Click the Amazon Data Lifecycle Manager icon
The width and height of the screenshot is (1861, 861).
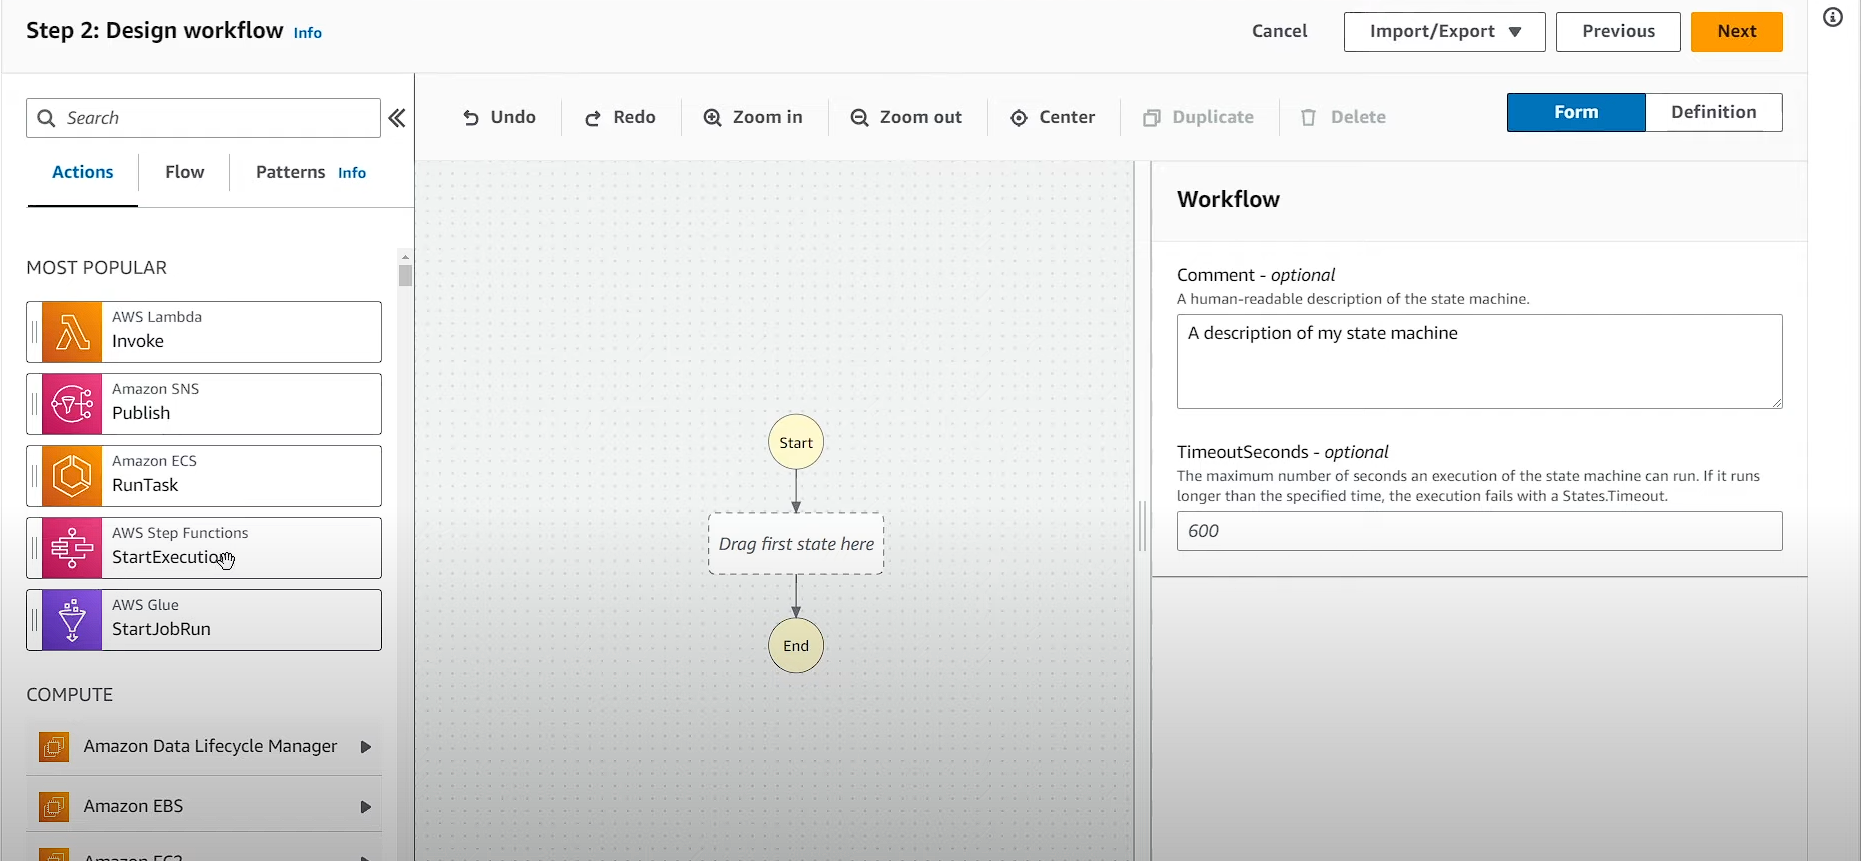pos(54,747)
